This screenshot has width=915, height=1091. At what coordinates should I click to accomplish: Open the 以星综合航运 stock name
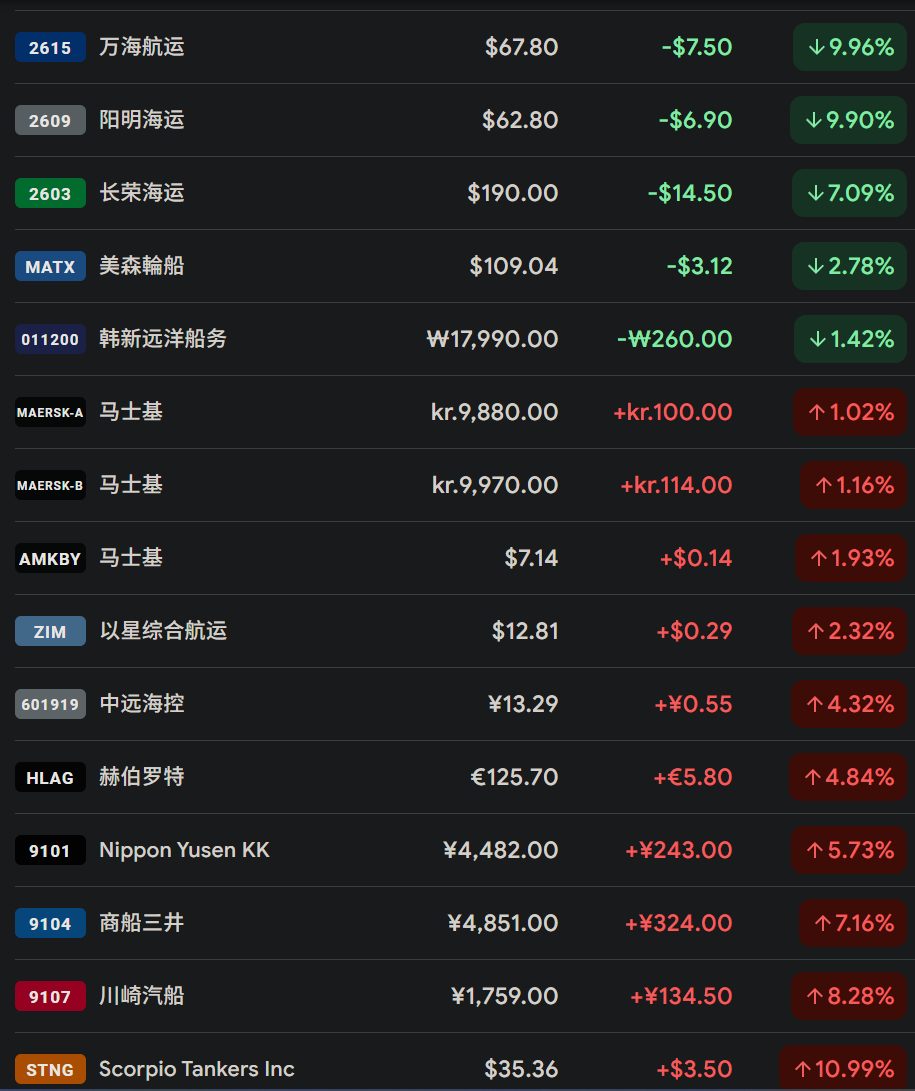(163, 631)
